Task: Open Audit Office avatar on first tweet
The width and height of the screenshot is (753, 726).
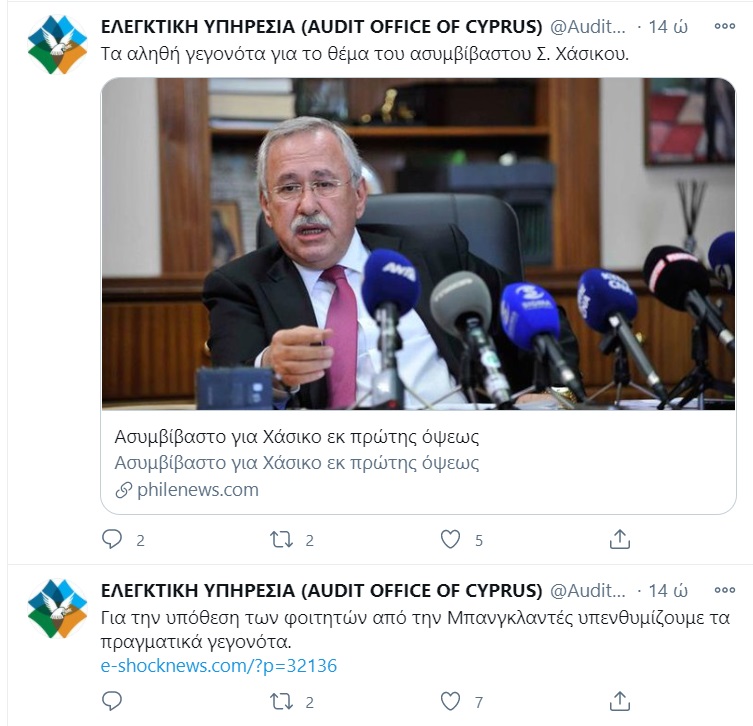Action: click(58, 45)
